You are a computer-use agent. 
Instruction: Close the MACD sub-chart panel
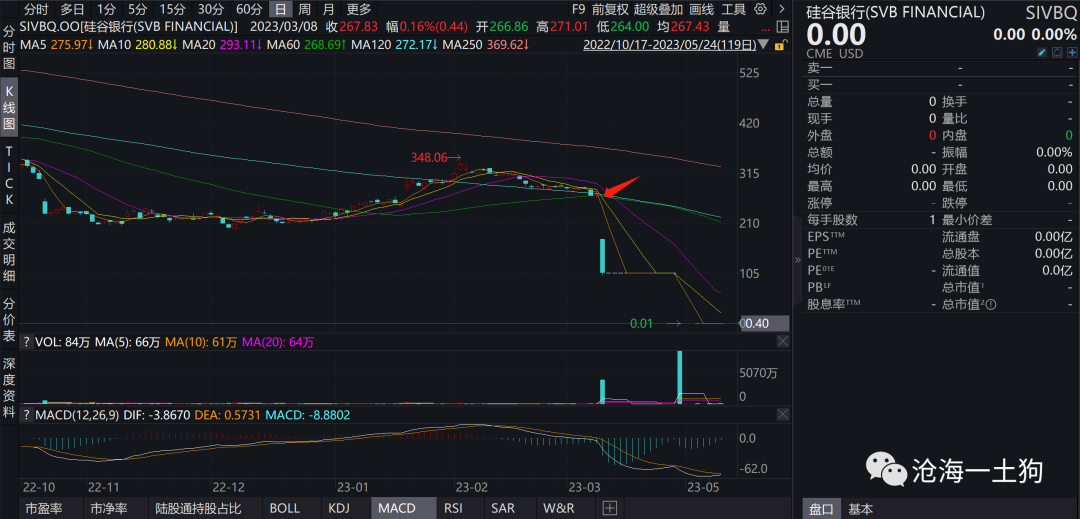782,414
